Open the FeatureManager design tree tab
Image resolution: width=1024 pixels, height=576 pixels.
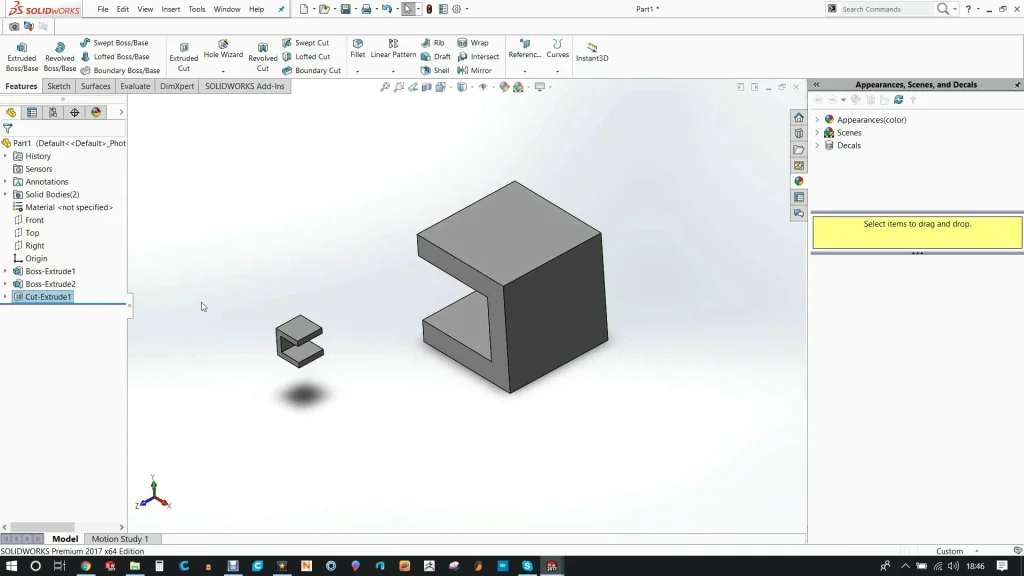10,112
